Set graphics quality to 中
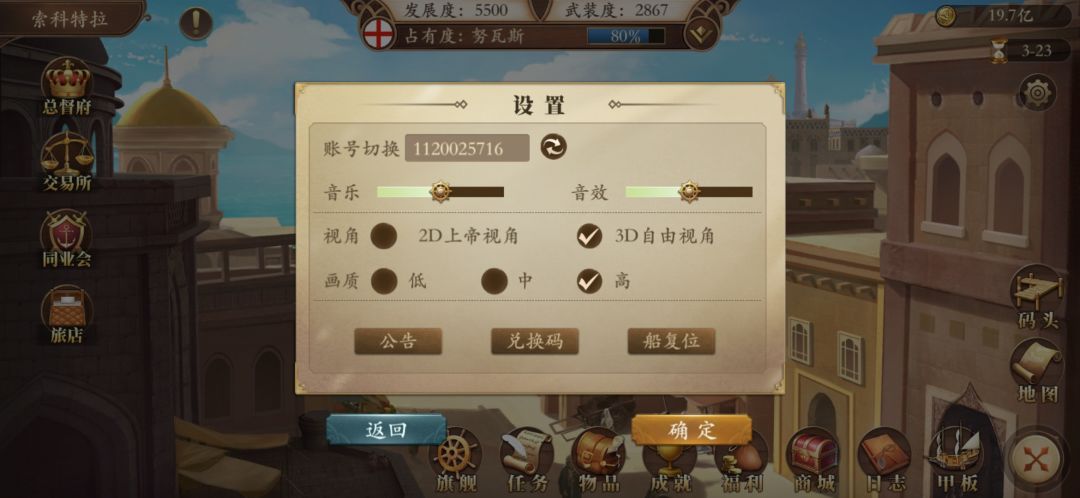This screenshot has height=498, width=1080. coord(494,280)
